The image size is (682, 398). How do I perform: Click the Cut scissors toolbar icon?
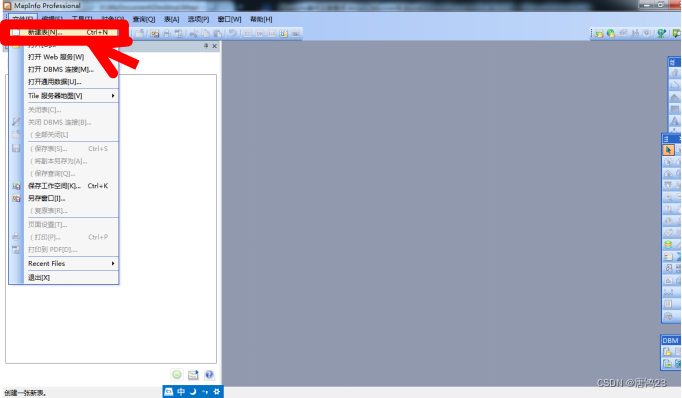coord(194,33)
